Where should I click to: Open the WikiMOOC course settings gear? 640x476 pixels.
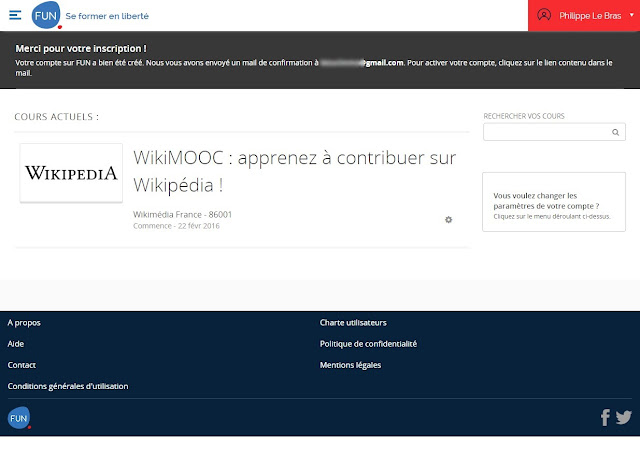point(448,220)
